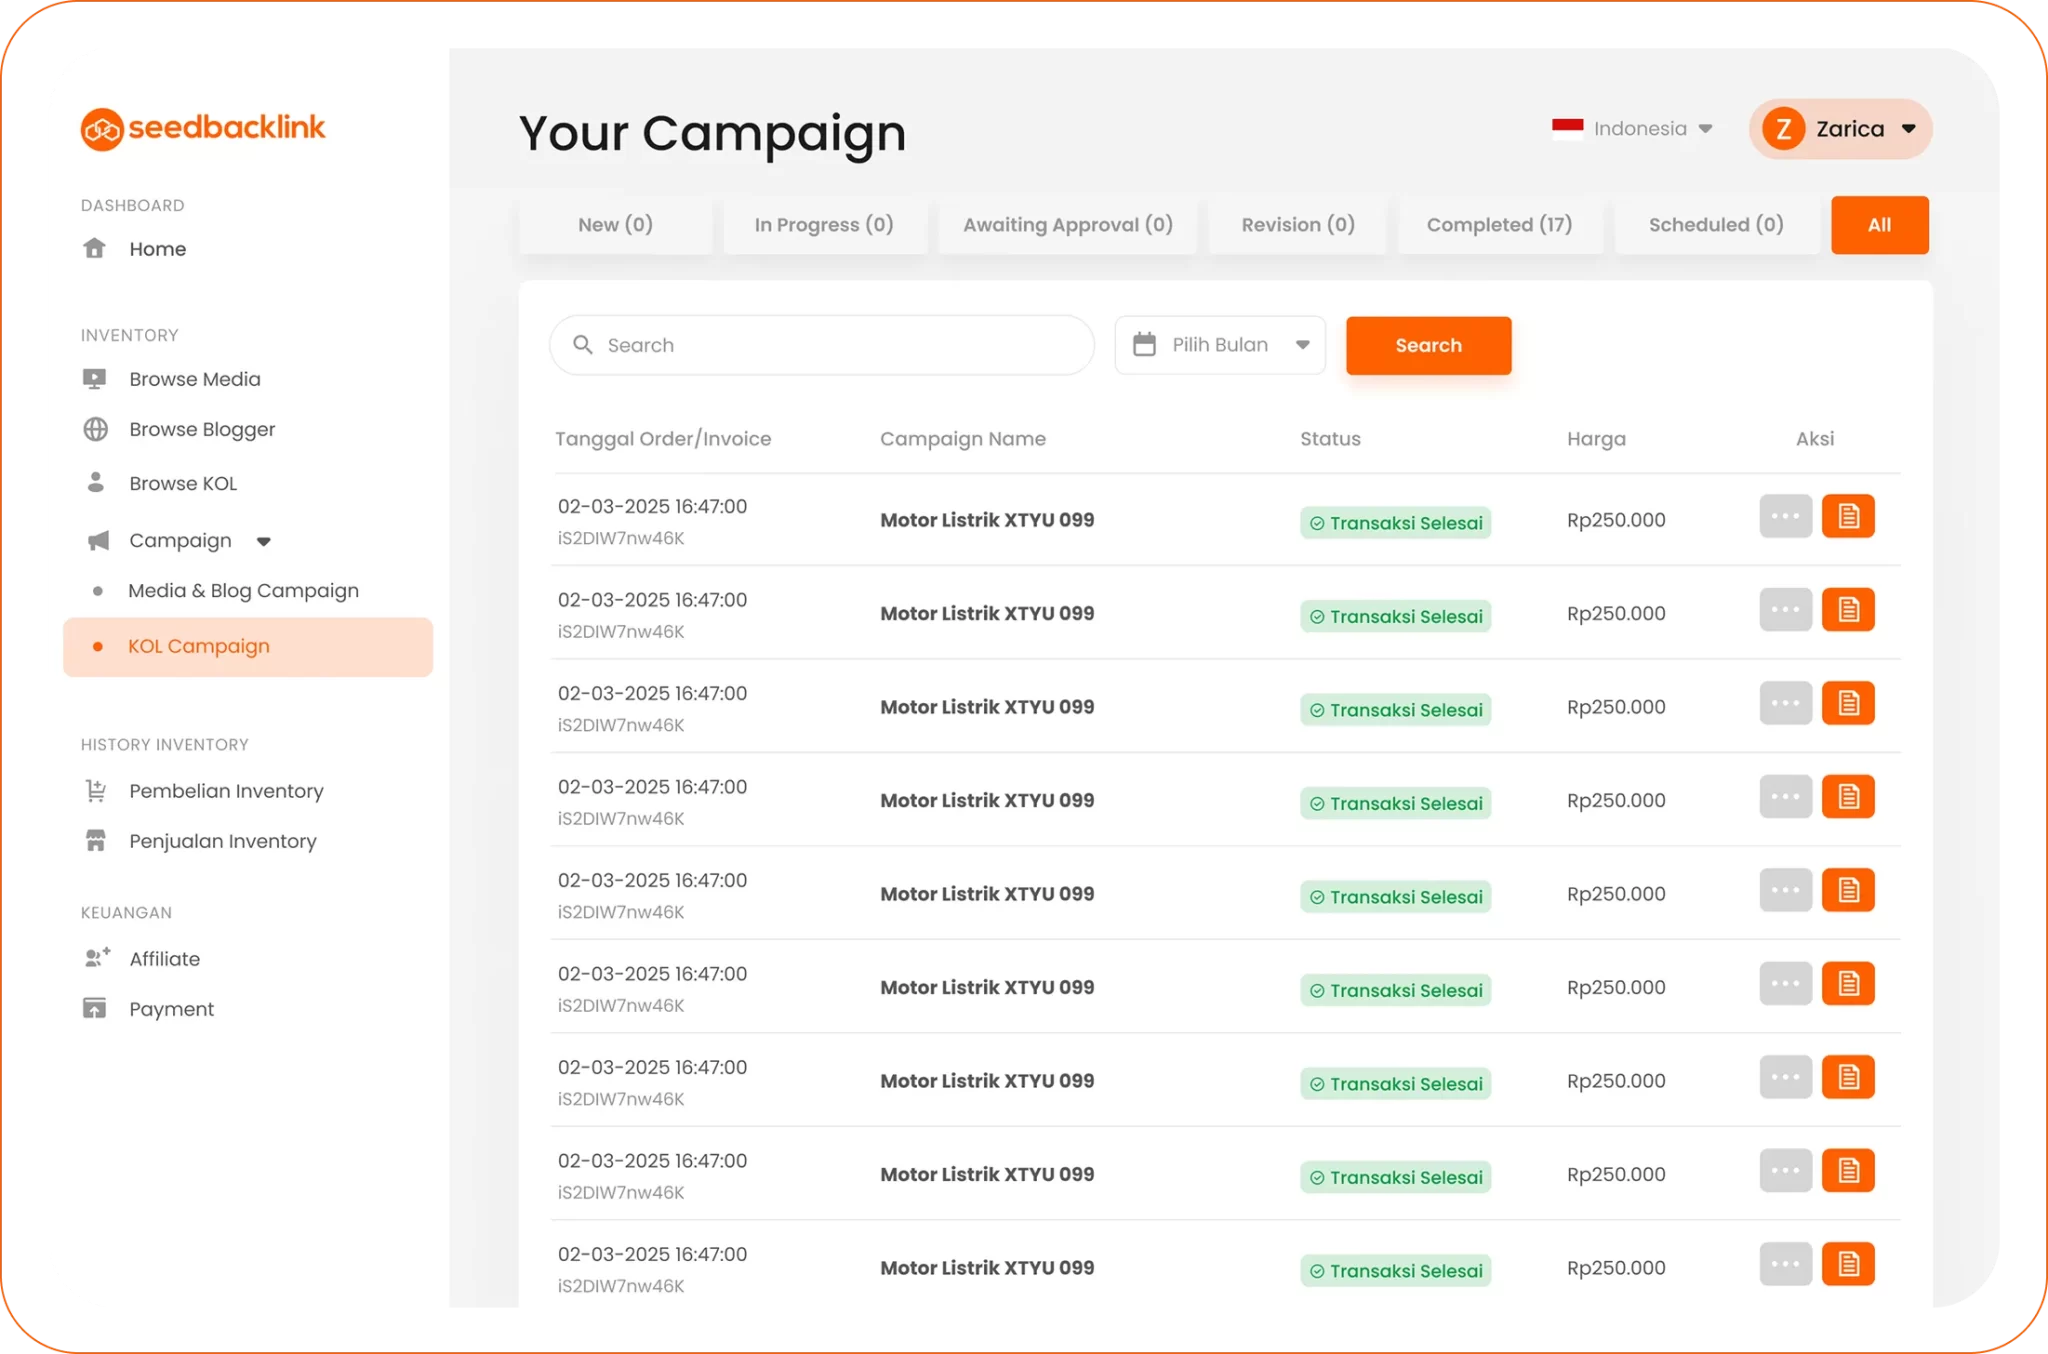Image resolution: width=2048 pixels, height=1354 pixels.
Task: Click the Affiliate people icon
Action: pyautogui.click(x=97, y=958)
